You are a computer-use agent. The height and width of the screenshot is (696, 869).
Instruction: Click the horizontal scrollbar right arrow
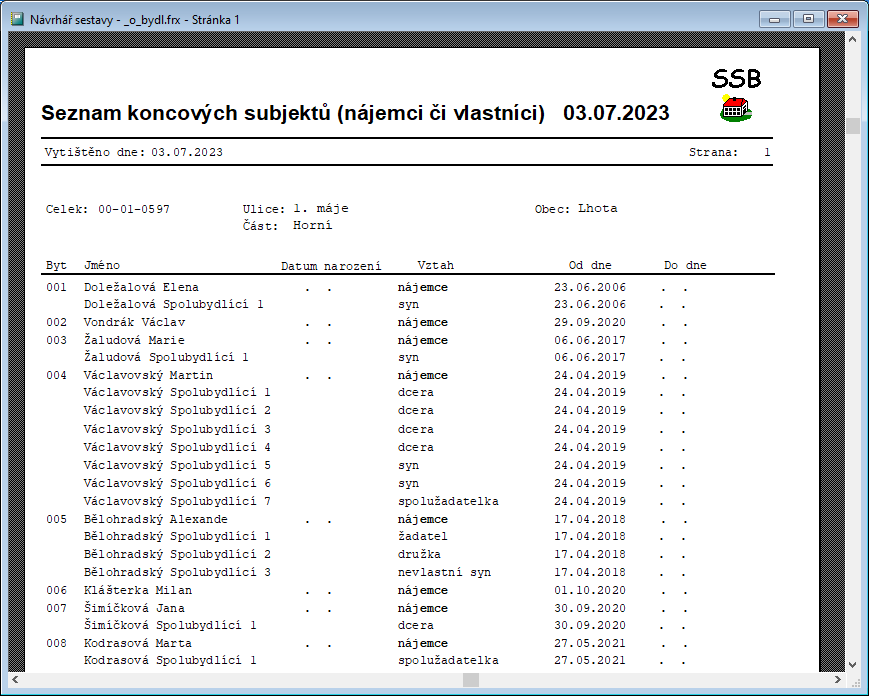click(x=837, y=680)
